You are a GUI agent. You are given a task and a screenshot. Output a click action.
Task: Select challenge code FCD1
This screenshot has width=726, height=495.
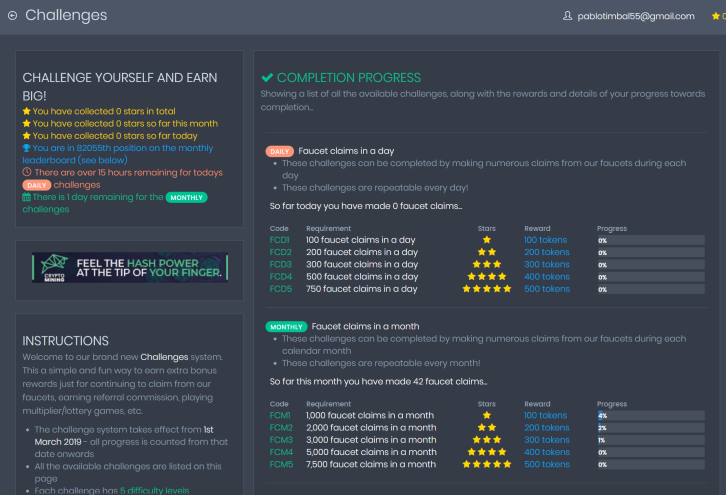279,240
